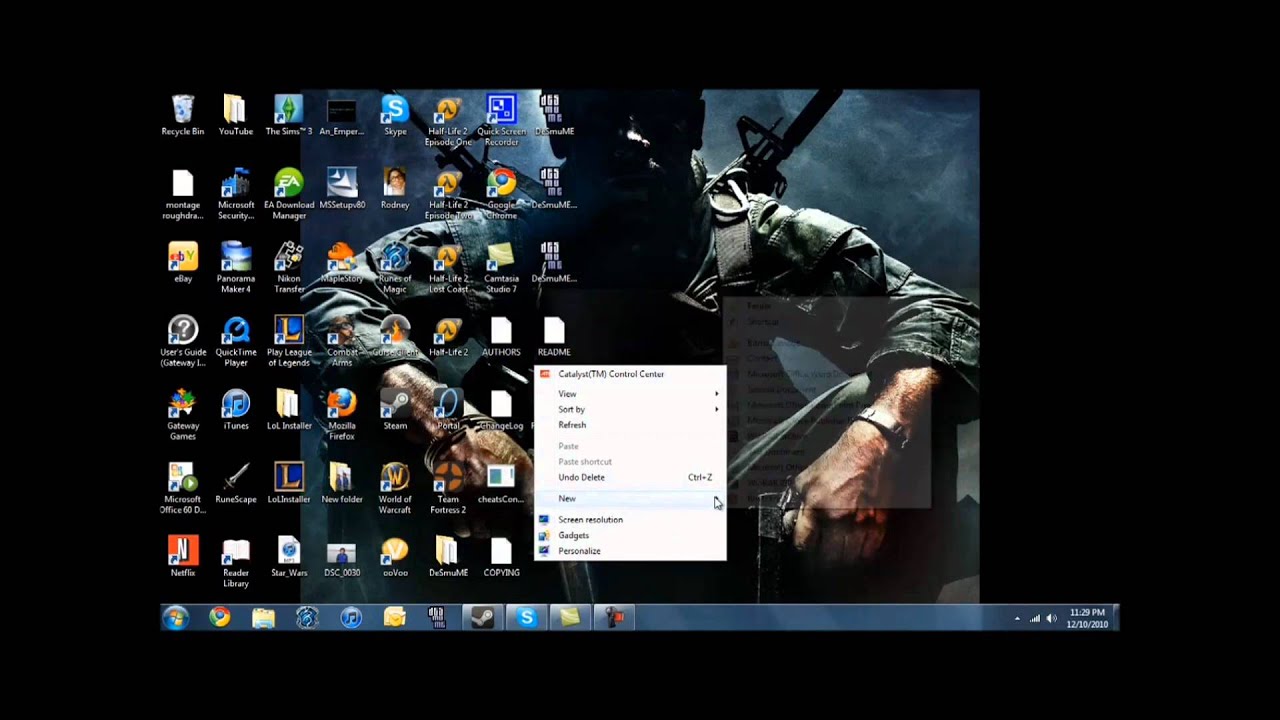Open Gadgets from the context menu
Viewport: 1280px width, 720px height.
630,535
